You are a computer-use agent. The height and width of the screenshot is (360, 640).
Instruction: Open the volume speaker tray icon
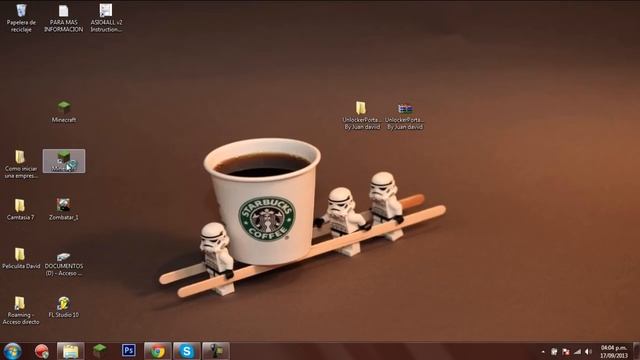point(589,351)
